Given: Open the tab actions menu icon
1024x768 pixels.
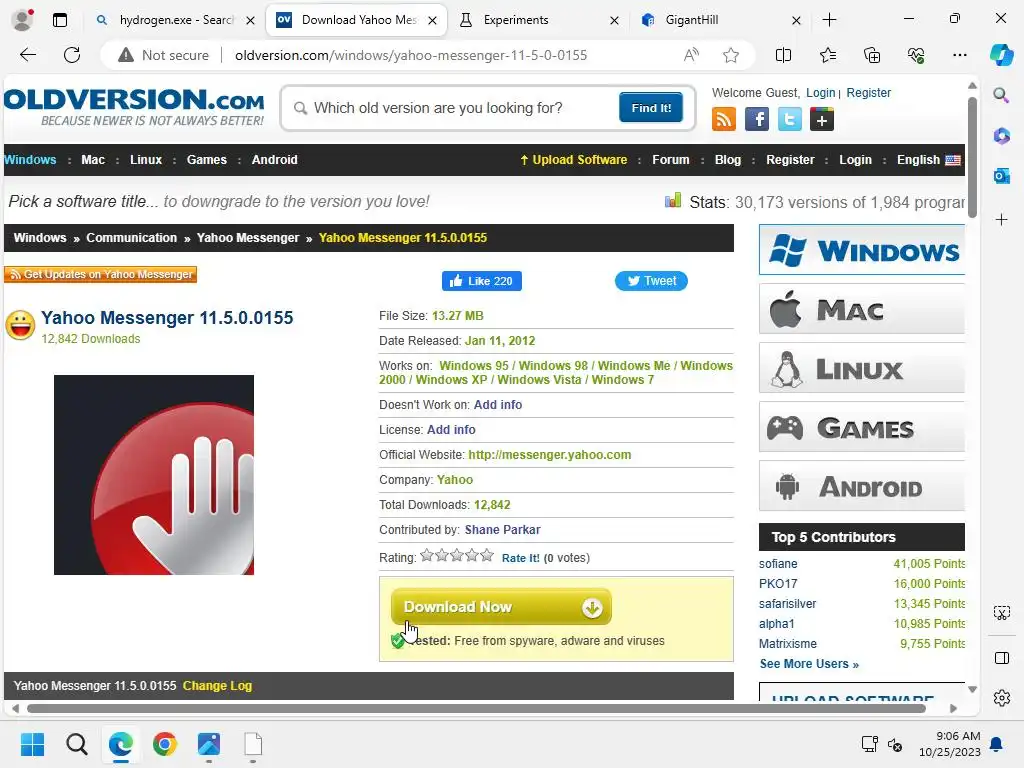Looking at the screenshot, I should (60, 20).
